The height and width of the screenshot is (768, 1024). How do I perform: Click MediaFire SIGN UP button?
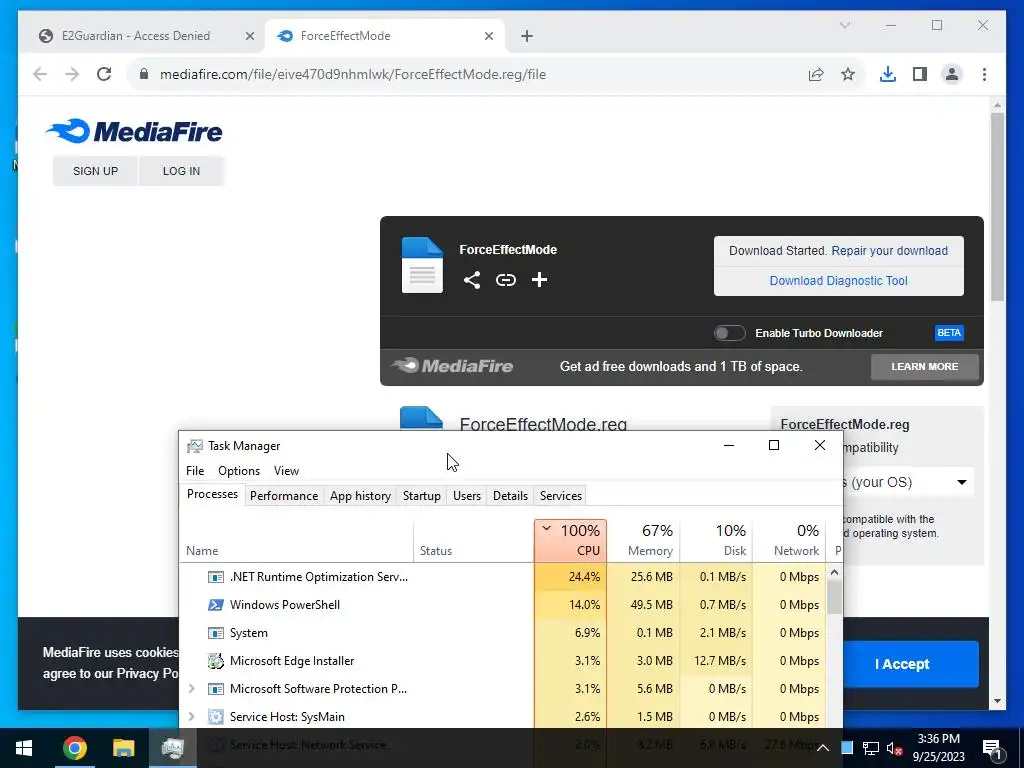point(95,171)
